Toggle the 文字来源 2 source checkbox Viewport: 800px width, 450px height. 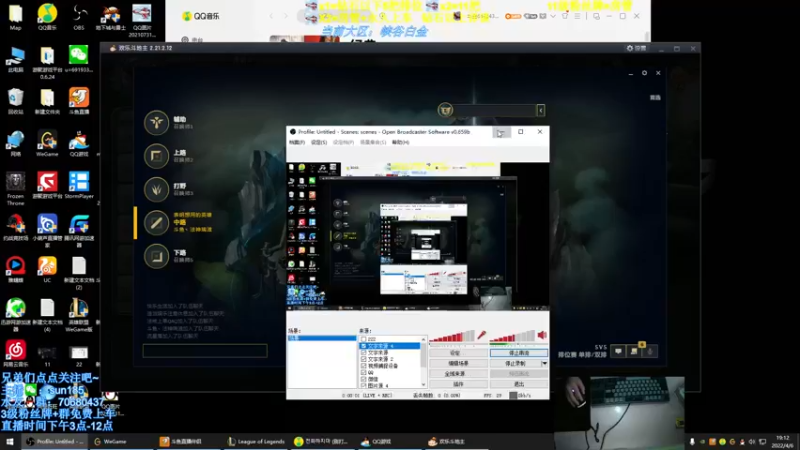click(364, 359)
